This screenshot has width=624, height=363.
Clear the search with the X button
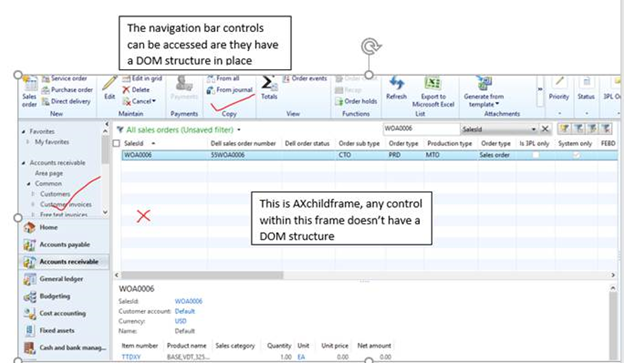545,129
